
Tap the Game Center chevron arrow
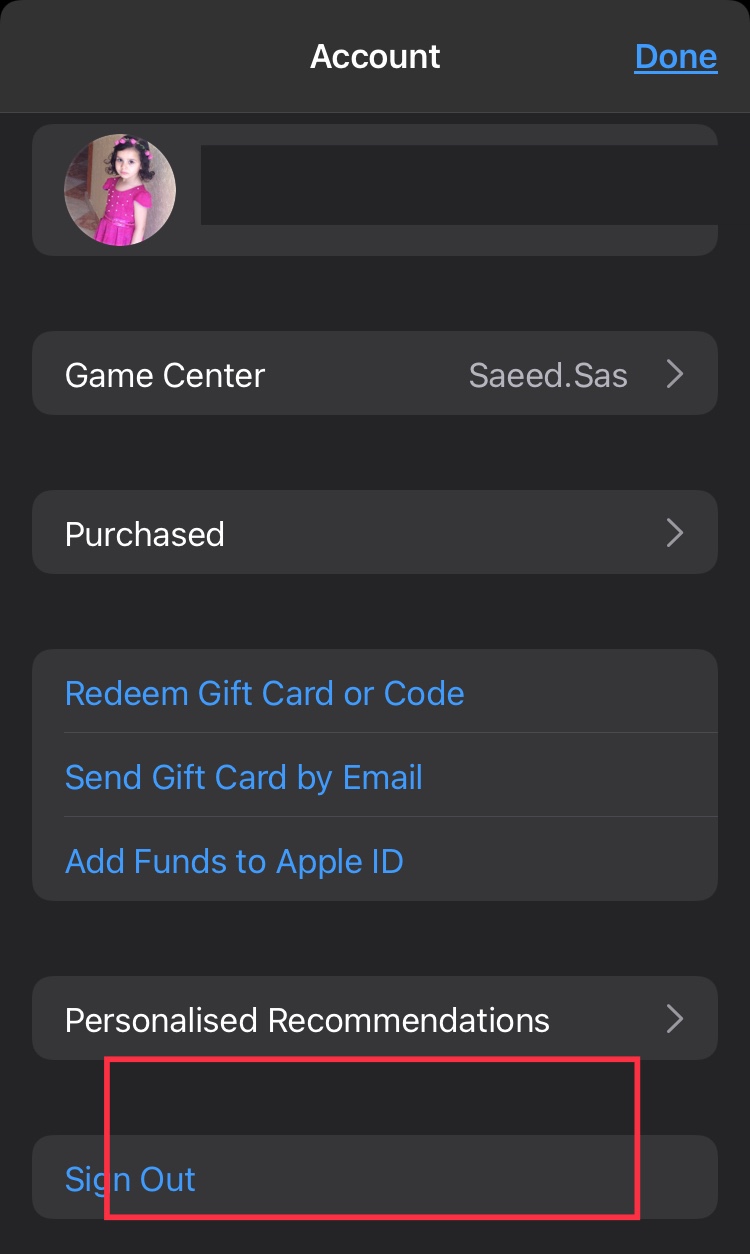675,375
